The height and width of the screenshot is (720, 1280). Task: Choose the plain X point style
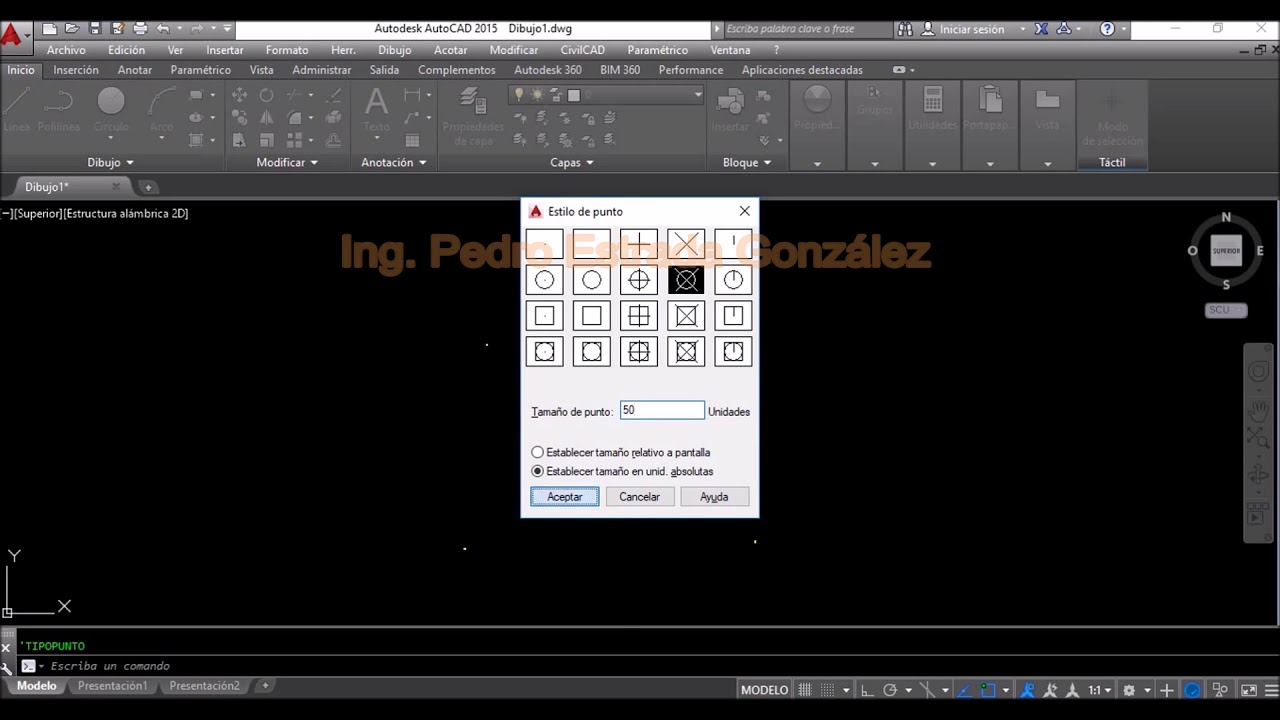[686, 244]
